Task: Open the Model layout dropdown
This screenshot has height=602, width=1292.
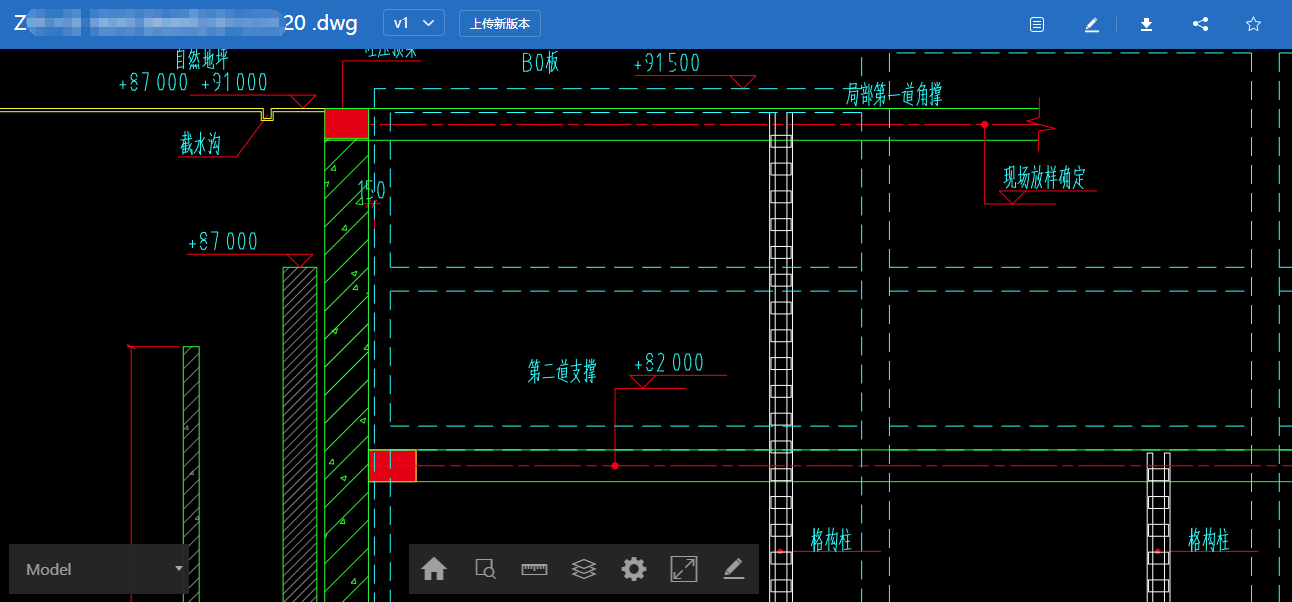Action: [x=98, y=569]
